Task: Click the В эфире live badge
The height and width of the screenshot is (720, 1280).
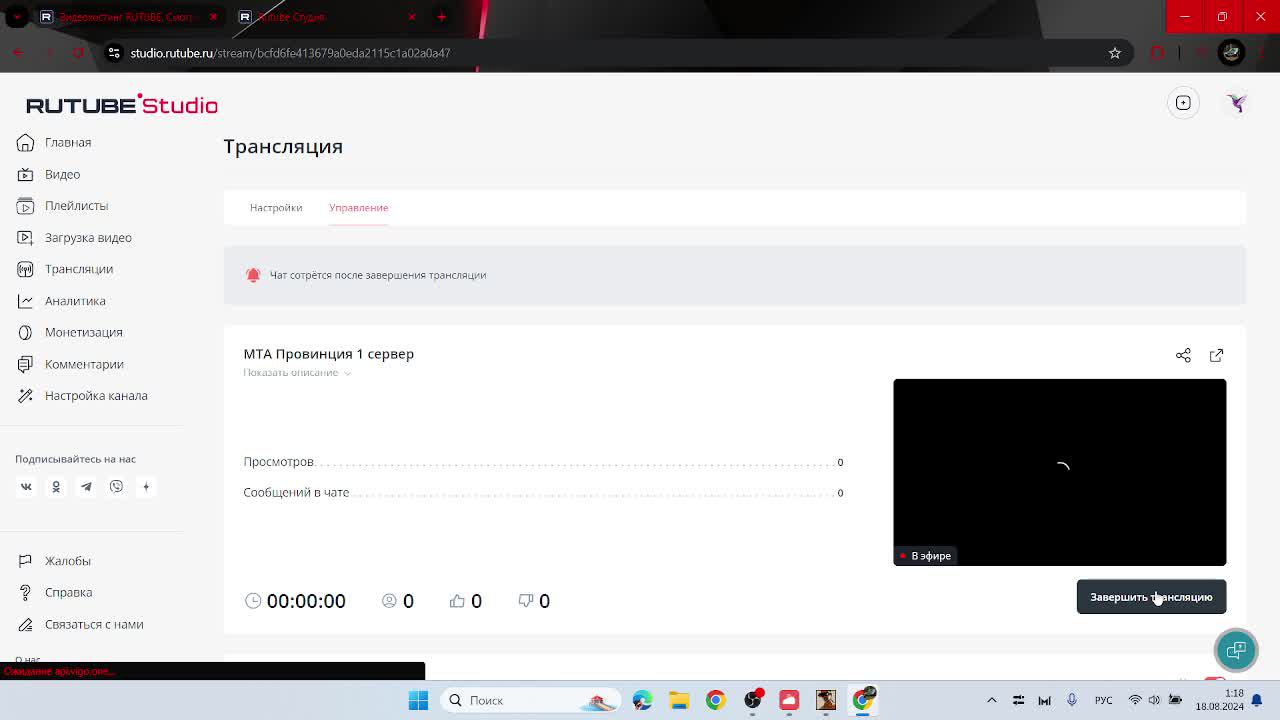Action: (924, 556)
